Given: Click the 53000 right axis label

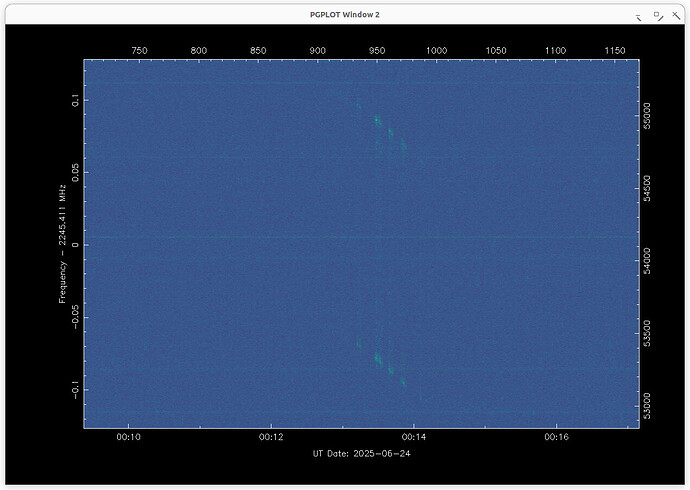Looking at the screenshot, I should (x=646, y=406).
